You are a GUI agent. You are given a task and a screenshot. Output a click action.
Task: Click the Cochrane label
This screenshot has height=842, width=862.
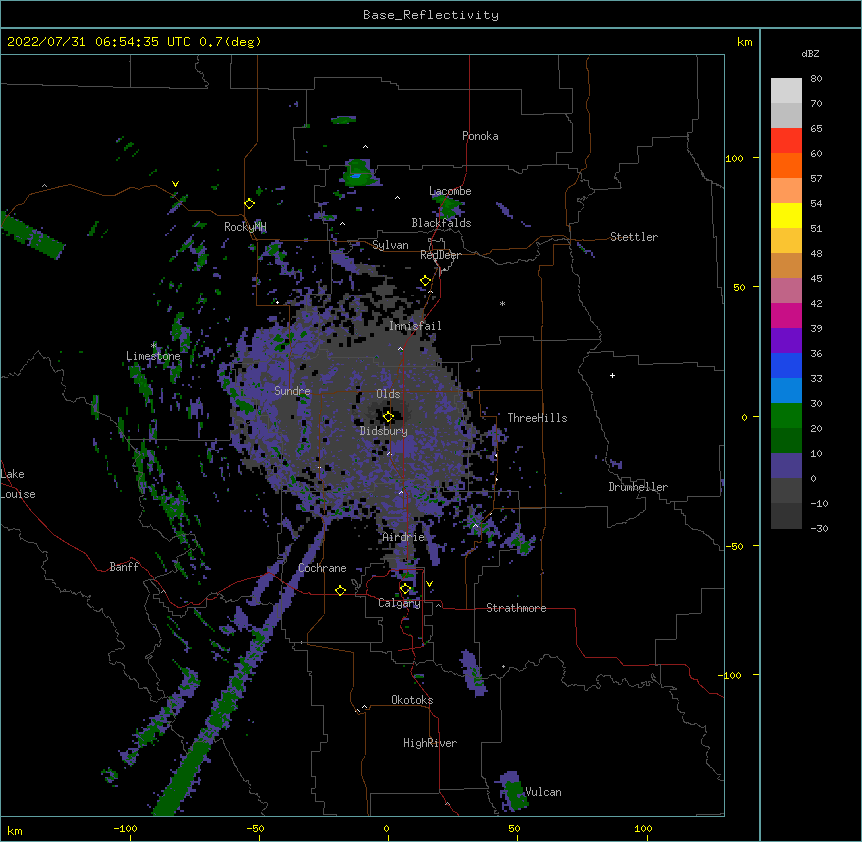point(322,568)
